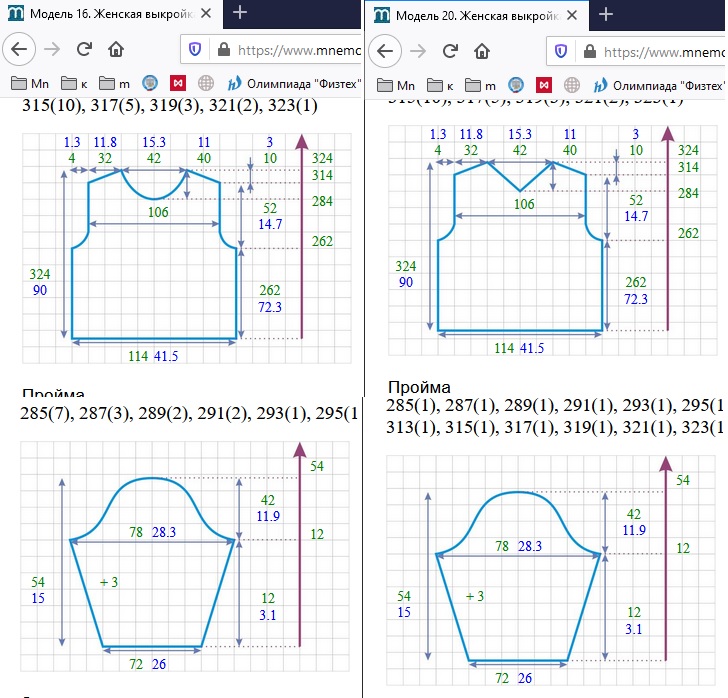Click the Back arrow in the Модель 16 window

[x=21, y=49]
